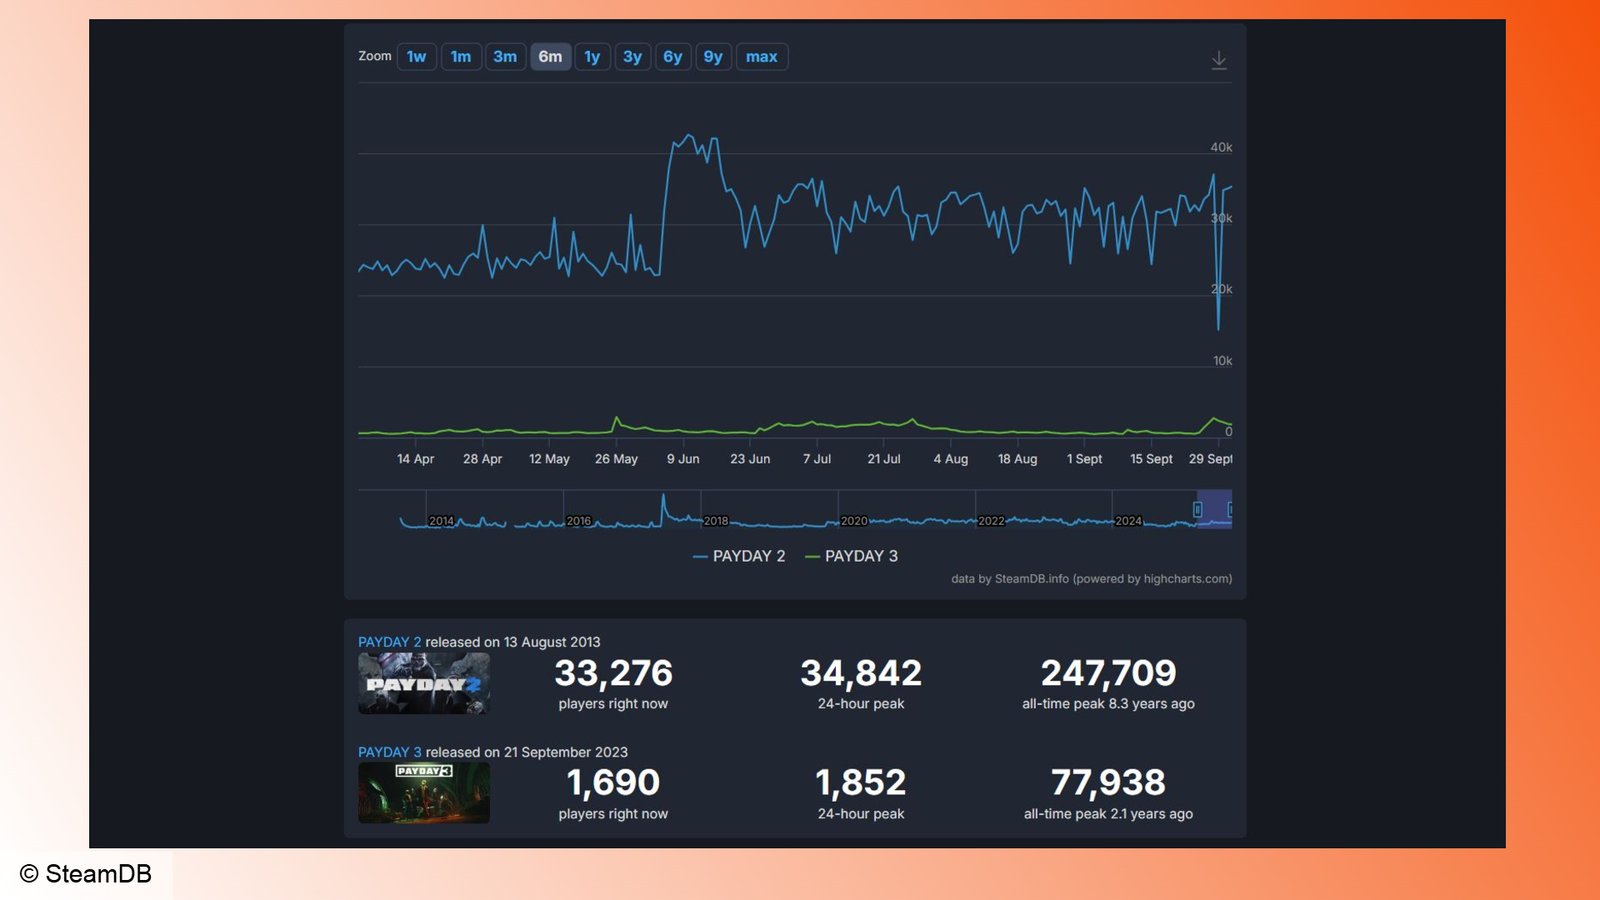
Task: Click the PAYDAY 2 game thumbnail
Action: pyautogui.click(x=424, y=684)
